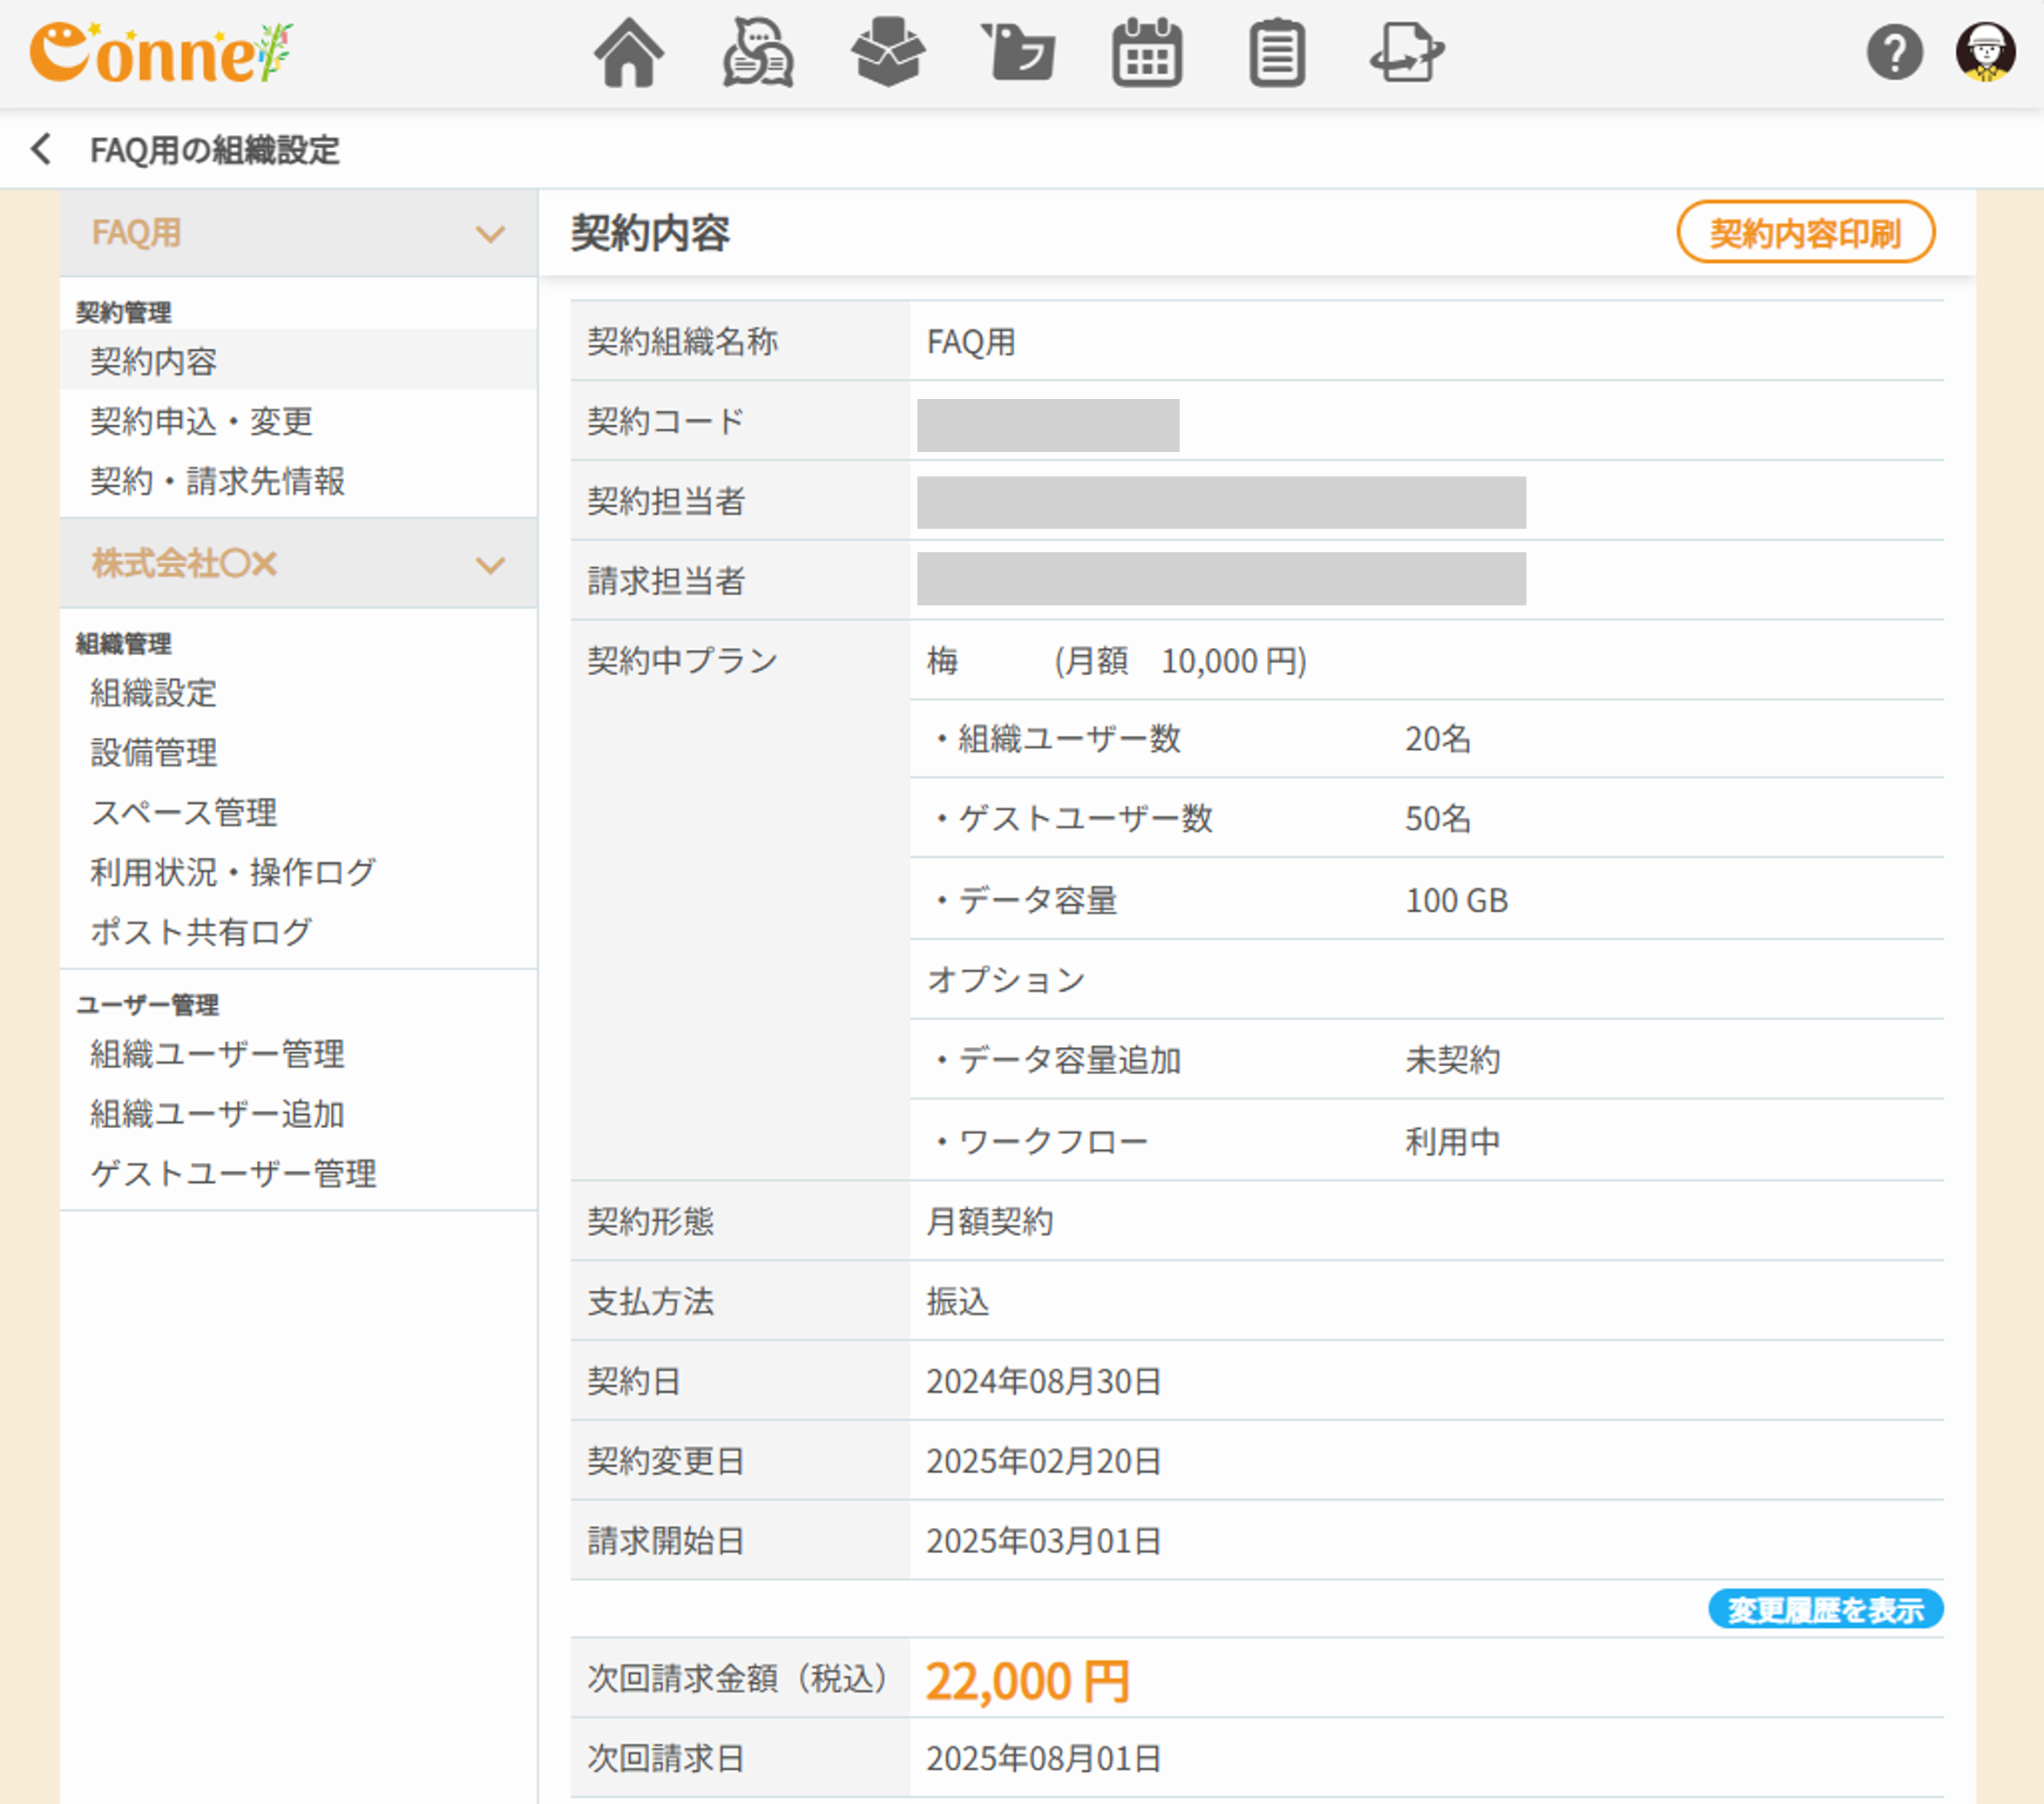The height and width of the screenshot is (1804, 2044).
Task: Open the chat people icon
Action: pos(757,53)
